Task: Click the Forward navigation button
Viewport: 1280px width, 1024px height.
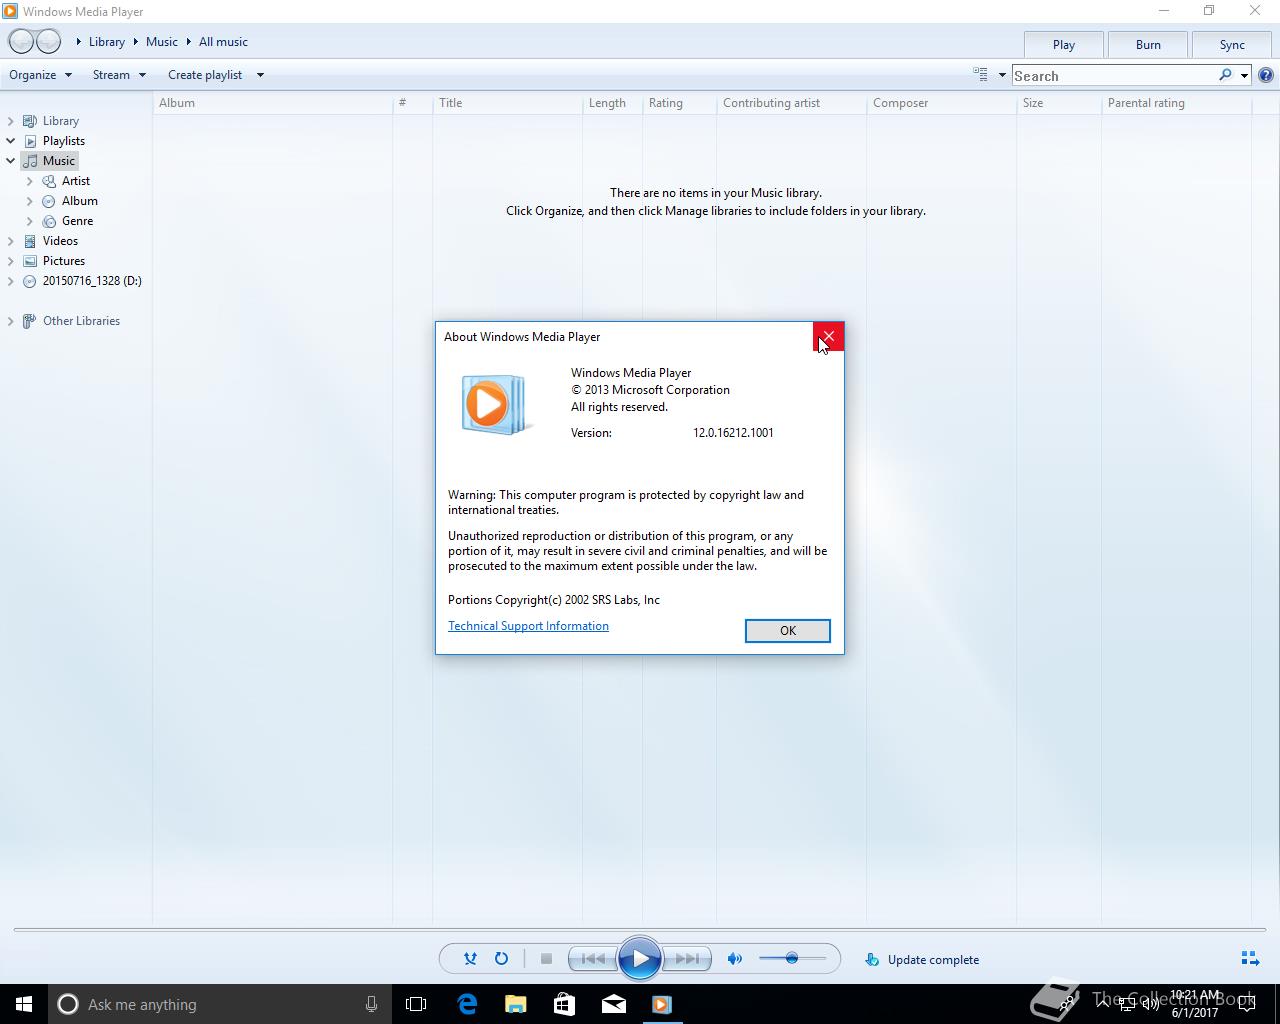Action: coord(48,41)
